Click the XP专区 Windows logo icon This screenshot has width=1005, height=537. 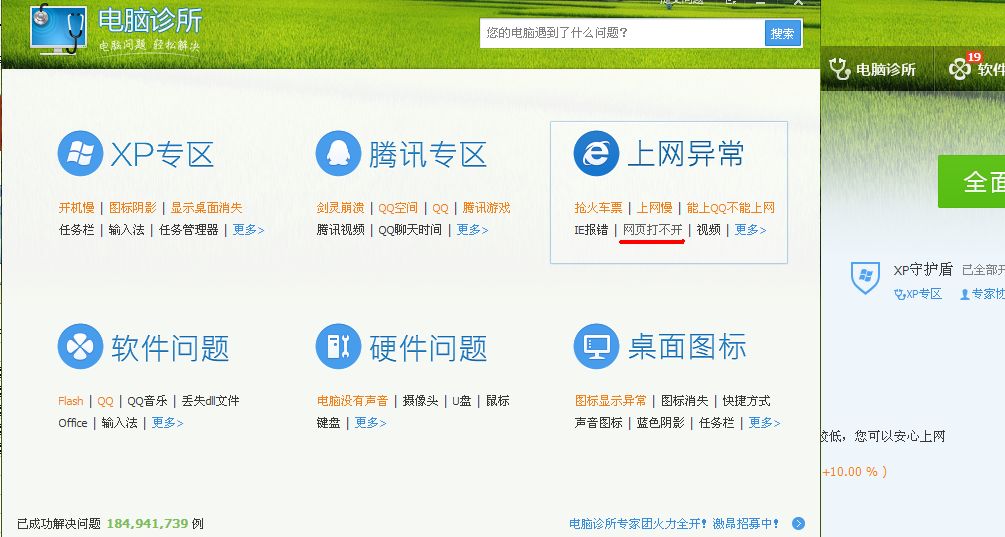80,153
